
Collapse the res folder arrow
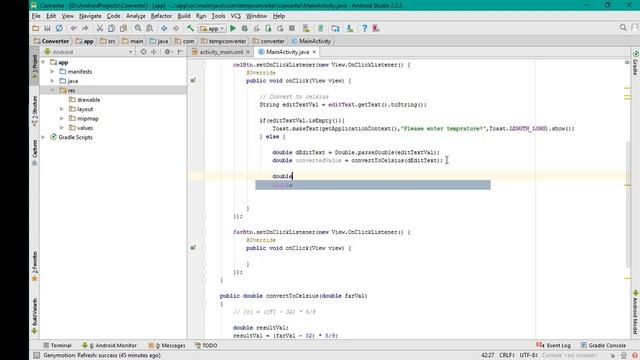52,90
